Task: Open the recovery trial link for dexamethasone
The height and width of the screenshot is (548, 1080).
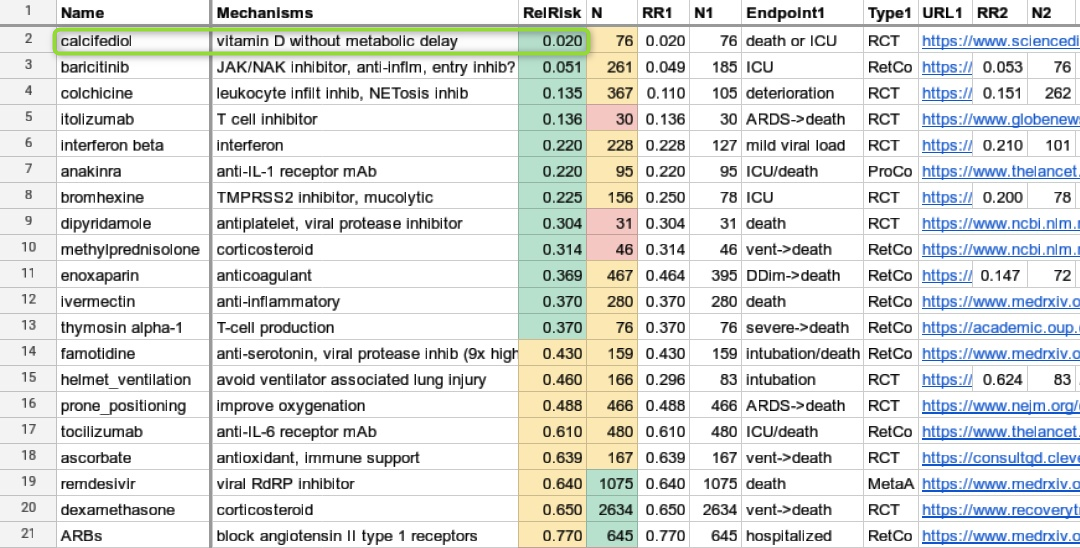Action: coord(1000,509)
